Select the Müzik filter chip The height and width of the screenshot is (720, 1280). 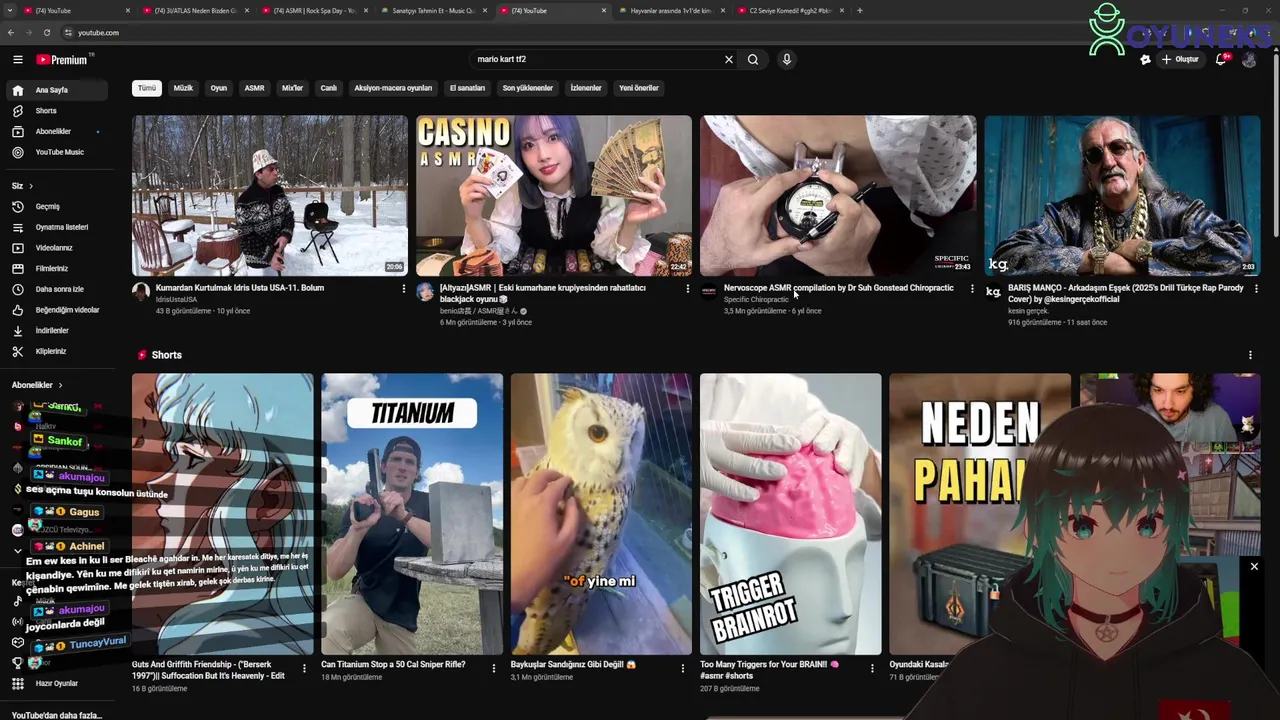pyautogui.click(x=183, y=88)
